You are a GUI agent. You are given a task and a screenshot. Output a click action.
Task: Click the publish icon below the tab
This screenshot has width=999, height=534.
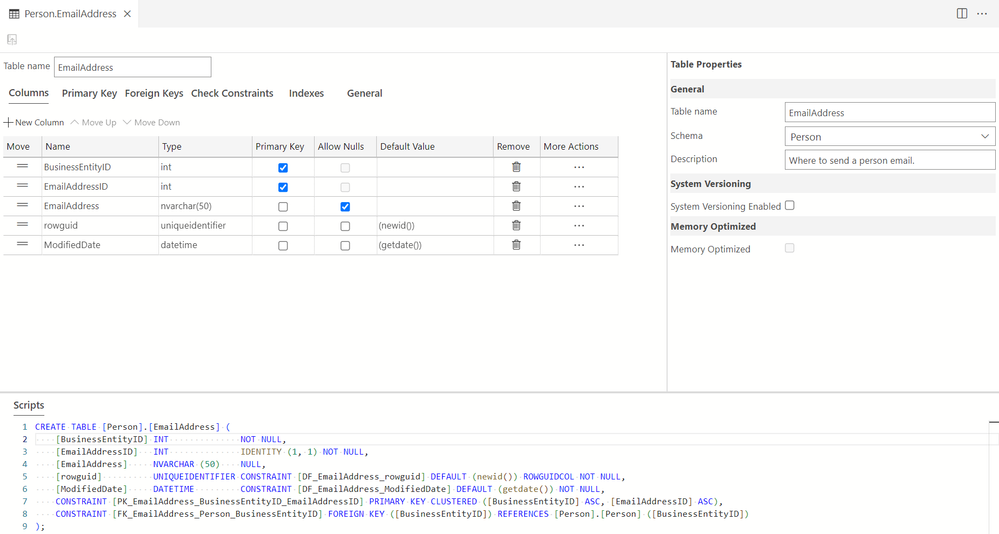tap(12, 40)
